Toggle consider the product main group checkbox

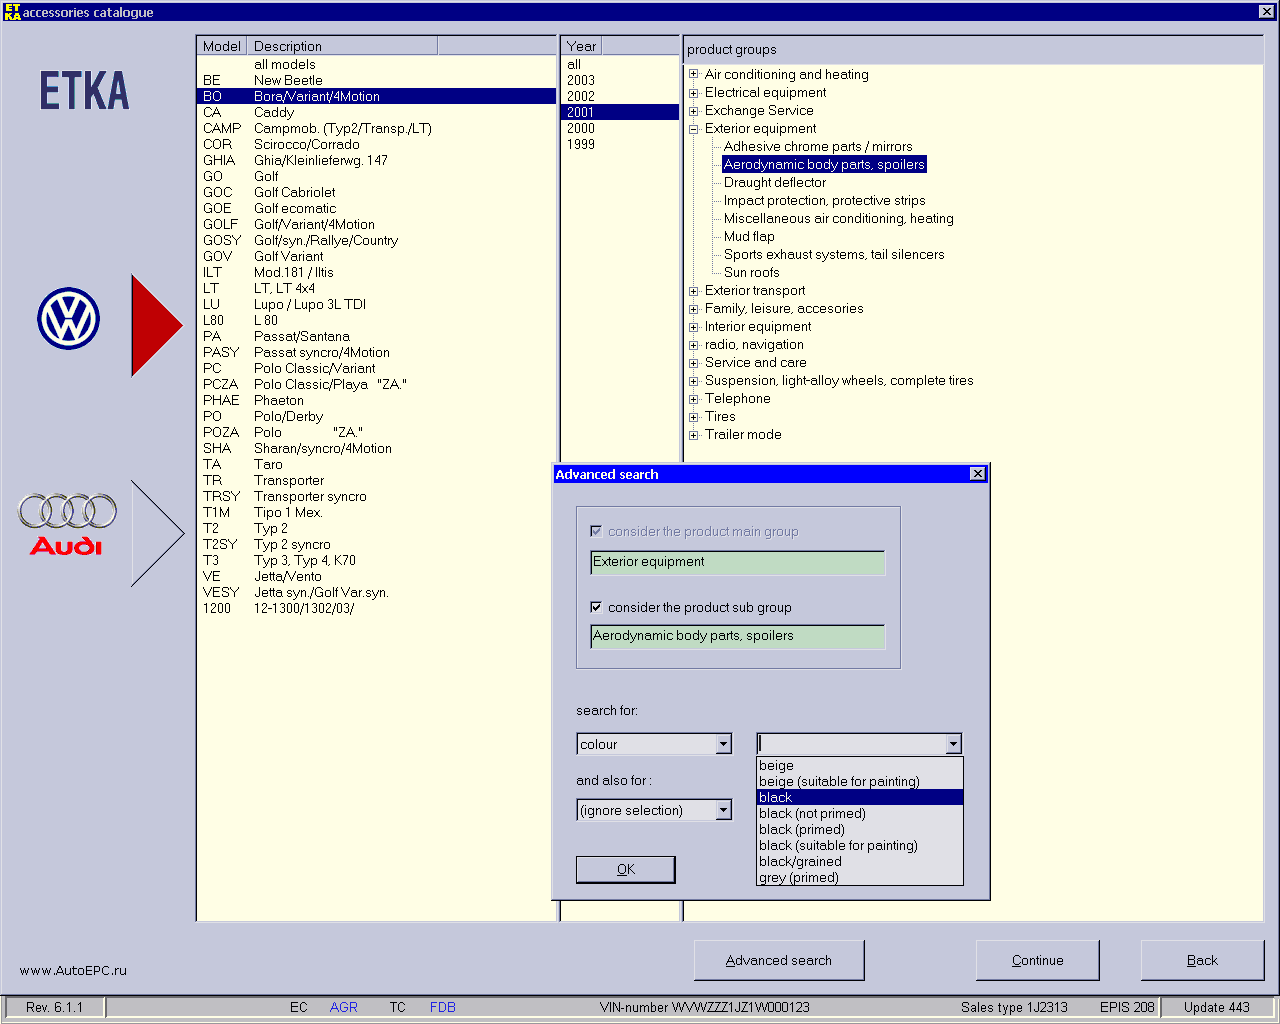click(596, 531)
